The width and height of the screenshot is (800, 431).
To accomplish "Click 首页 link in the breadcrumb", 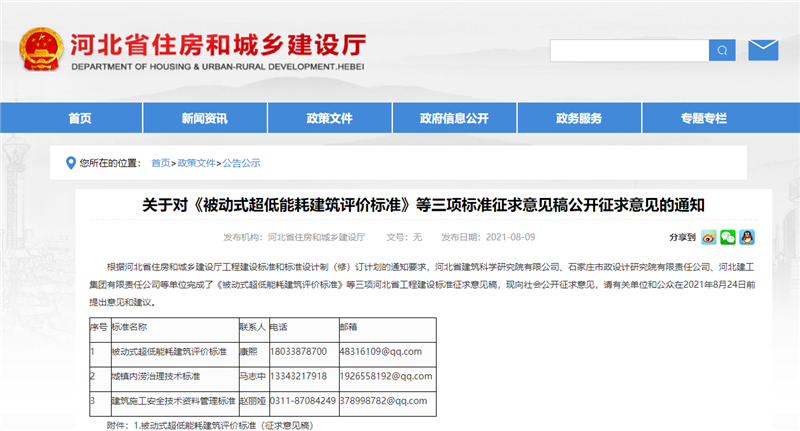I will [x=160, y=162].
